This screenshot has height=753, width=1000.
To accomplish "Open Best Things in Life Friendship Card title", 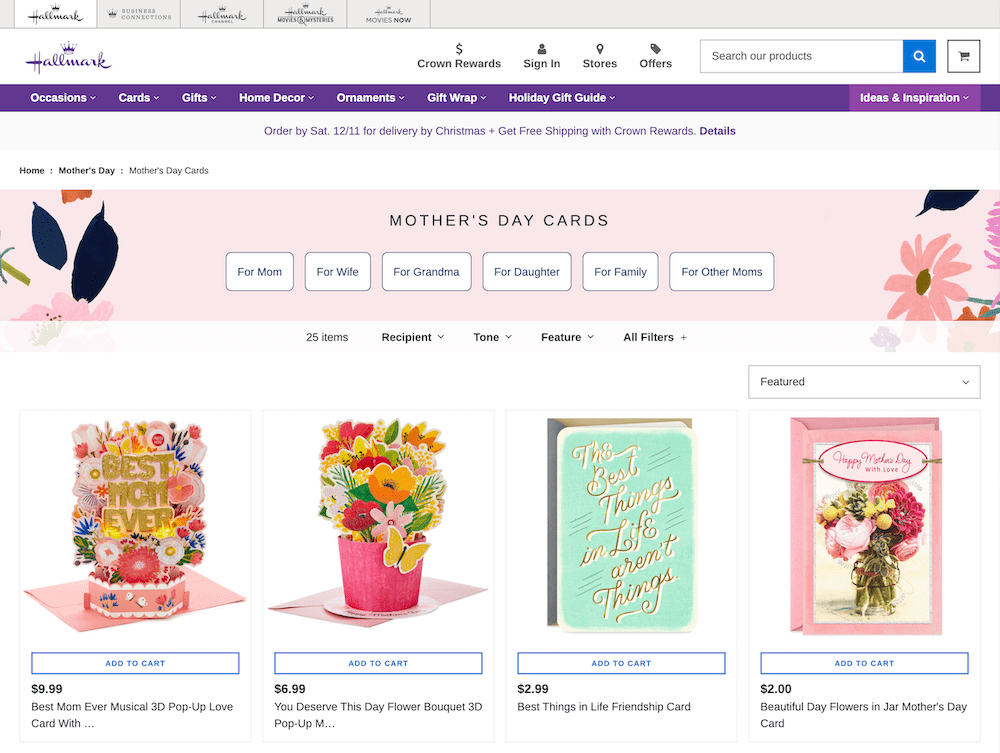I will pyautogui.click(x=604, y=706).
